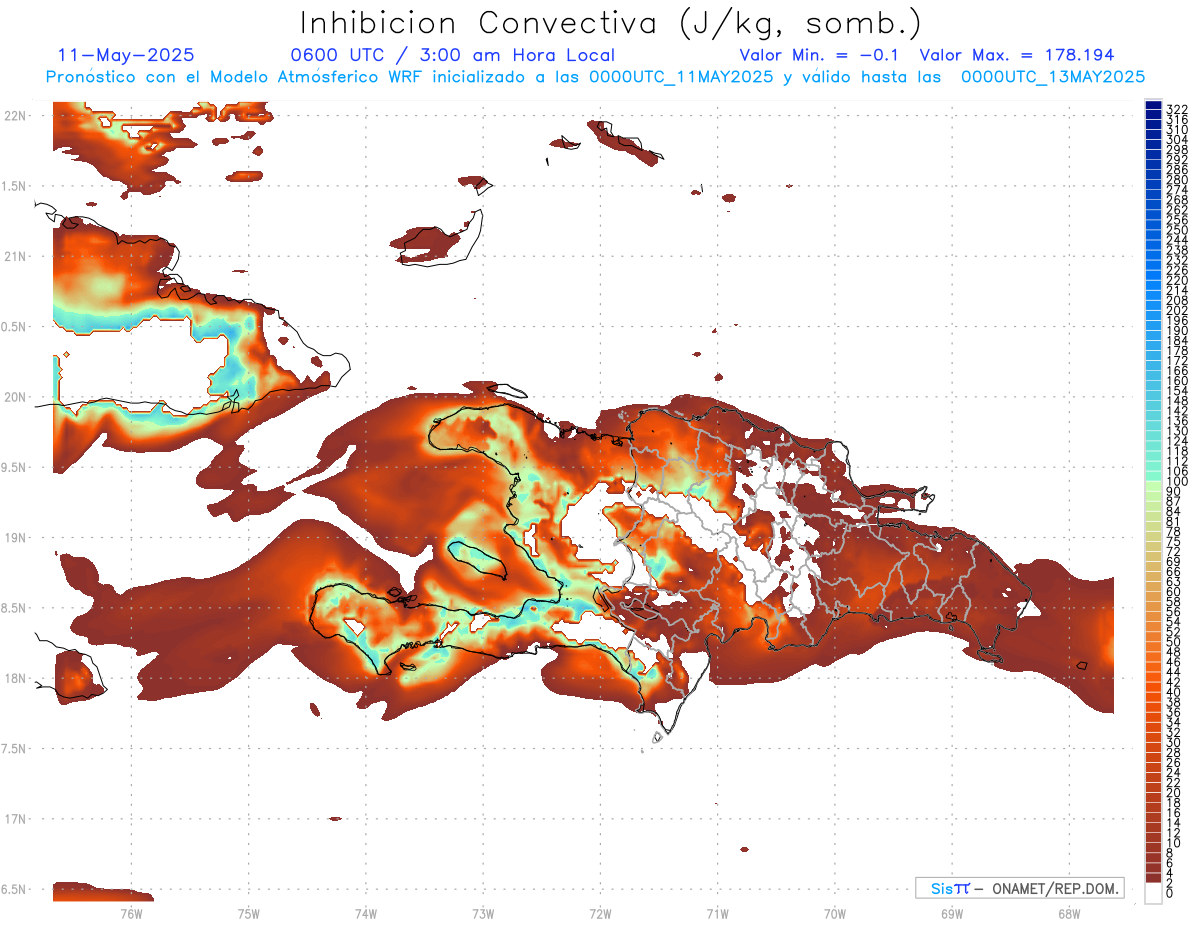Click the '74W' longitude label

(x=365, y=913)
